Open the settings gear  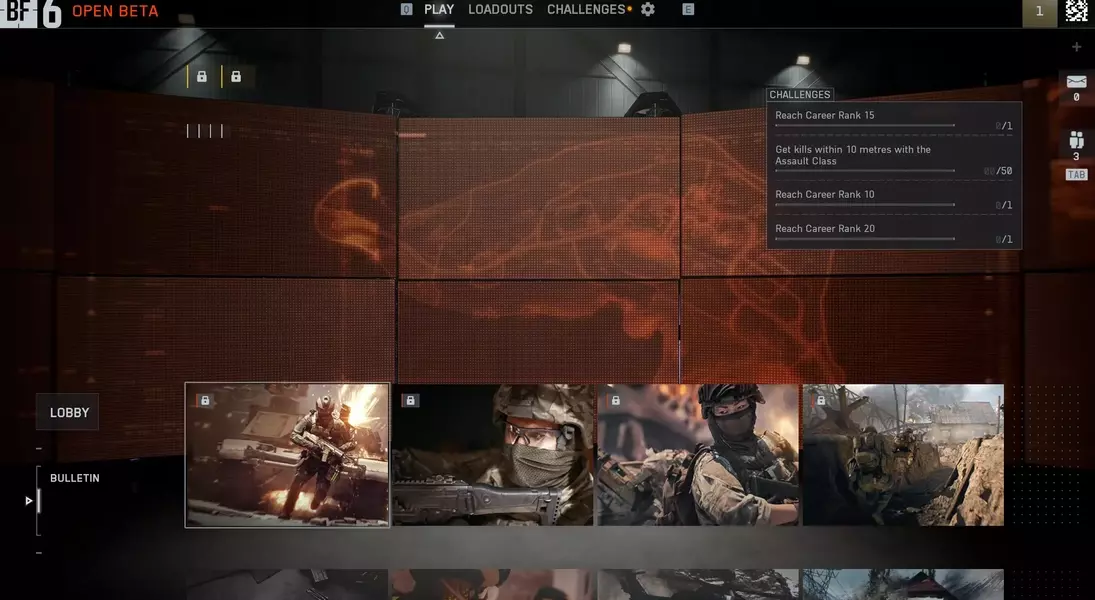(648, 9)
